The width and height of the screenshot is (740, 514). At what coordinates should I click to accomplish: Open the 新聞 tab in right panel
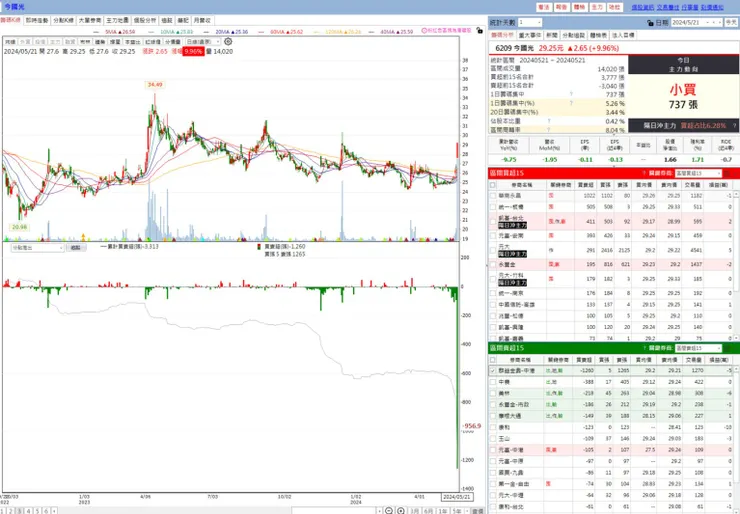[x=552, y=35]
